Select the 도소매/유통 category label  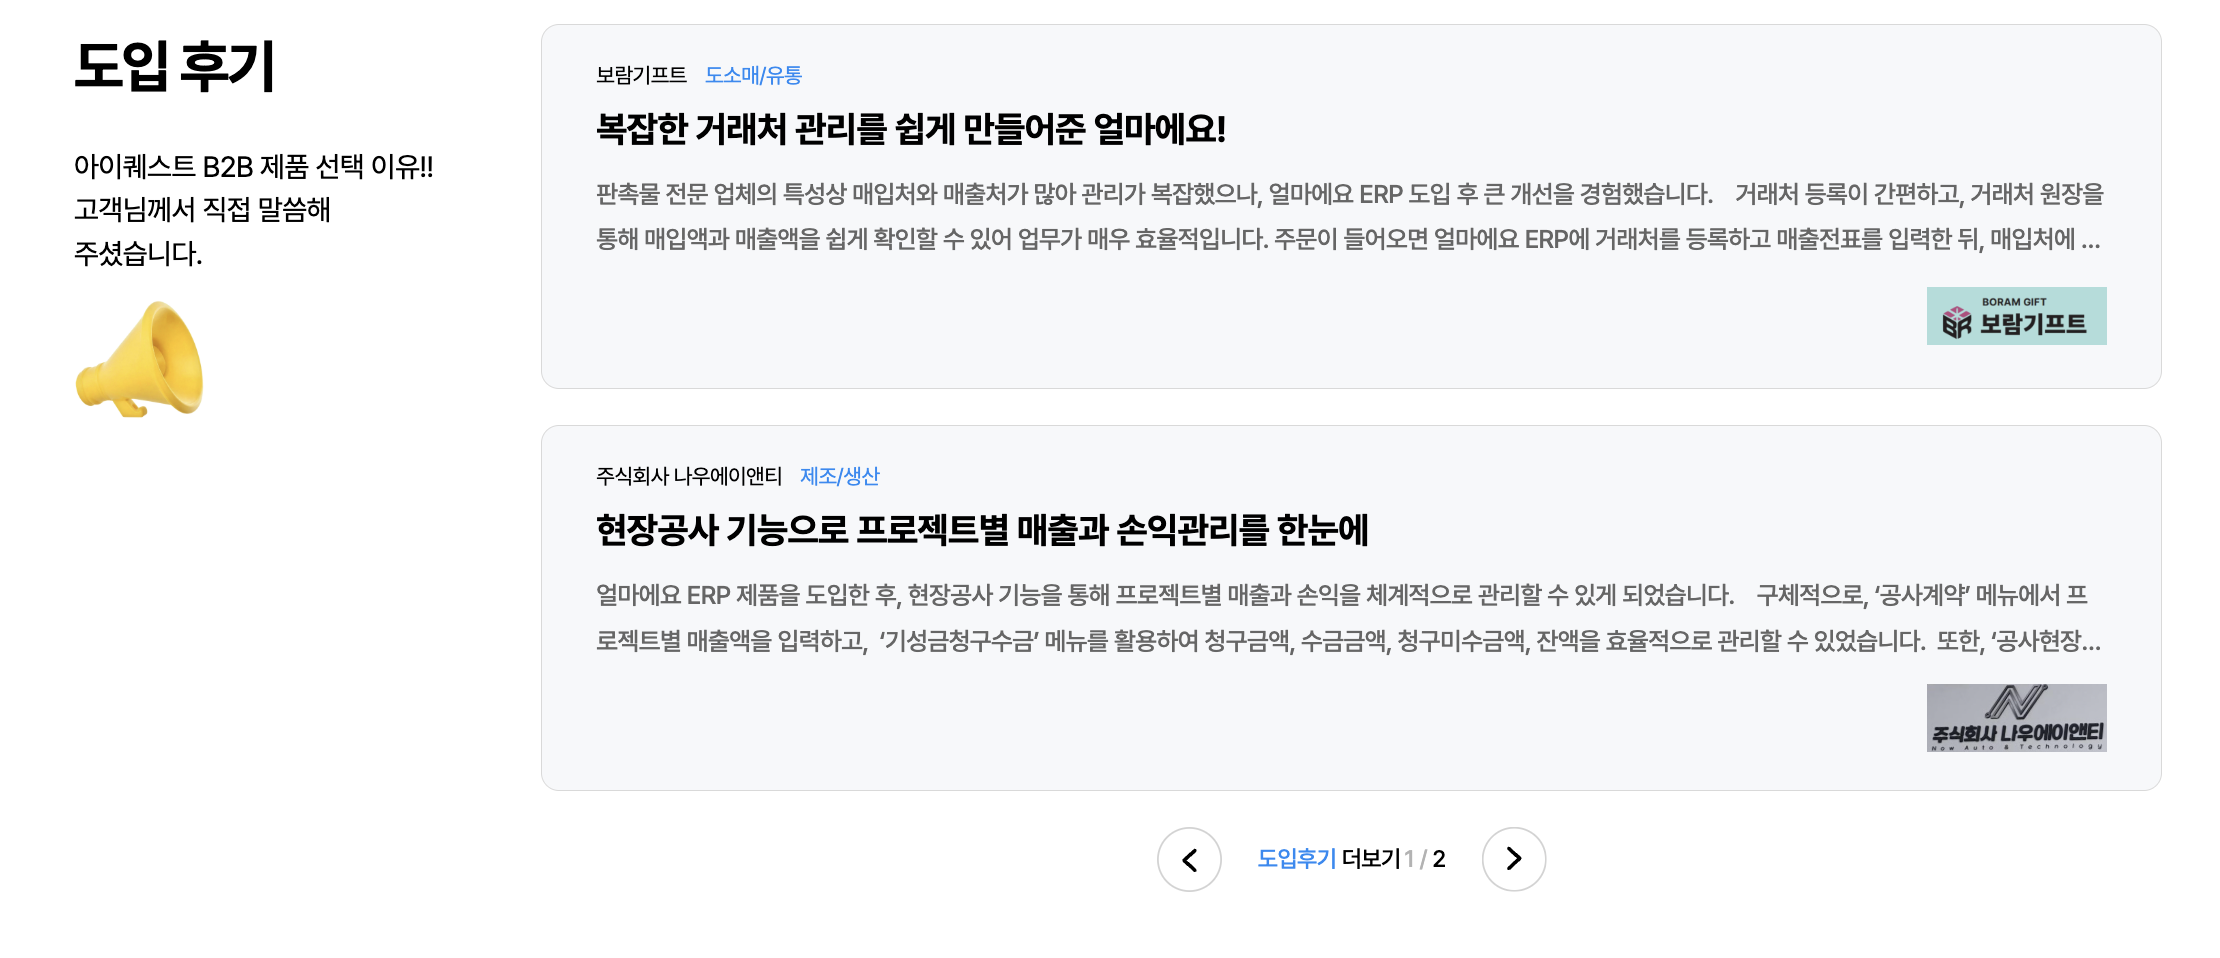pyautogui.click(x=755, y=74)
